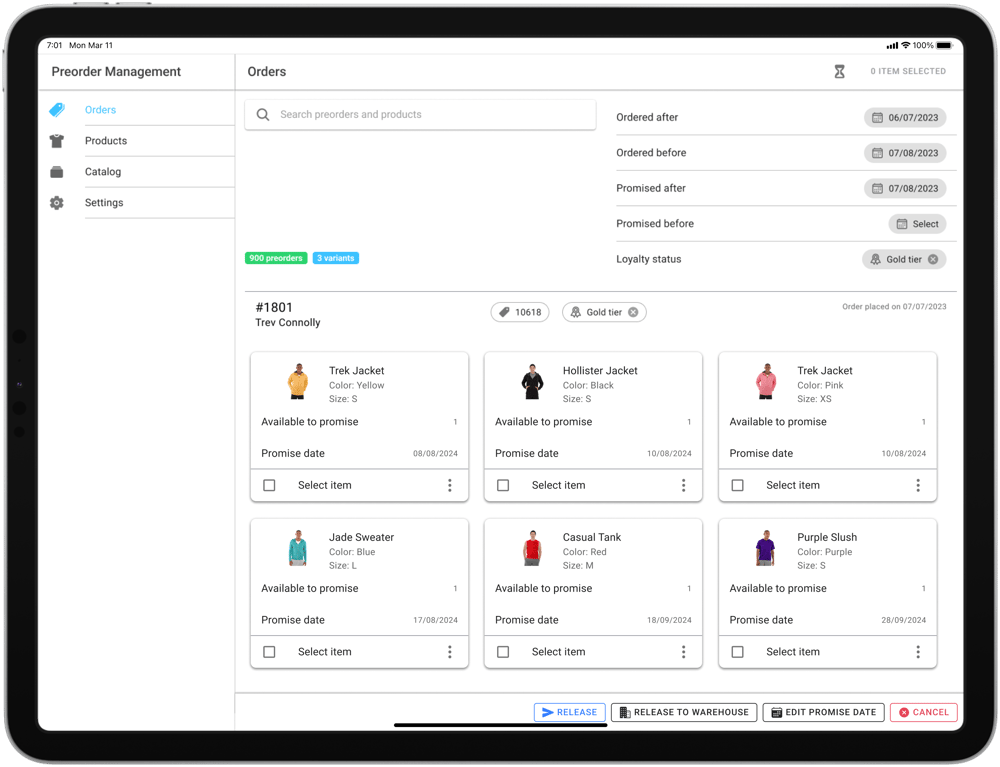Open the Orders tag icon in sidebar
1000x767 pixels.
pyautogui.click(x=57, y=110)
